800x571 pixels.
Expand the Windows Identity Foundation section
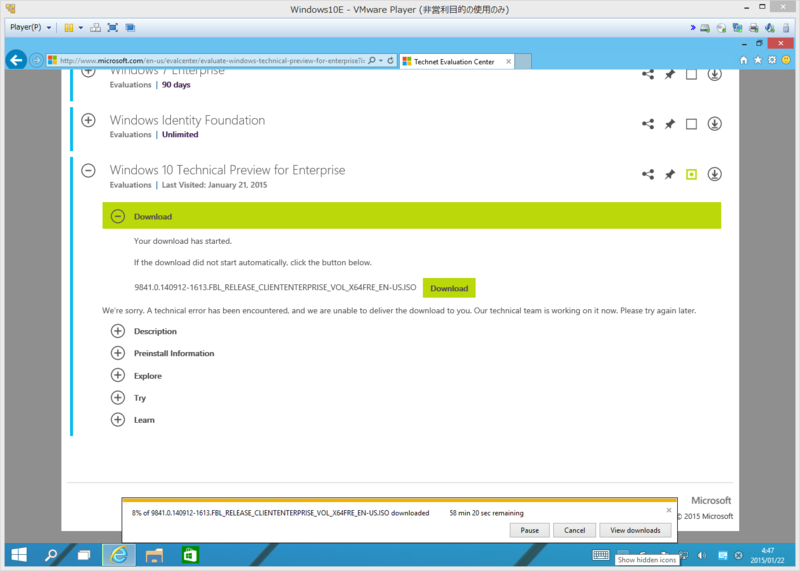[88, 120]
